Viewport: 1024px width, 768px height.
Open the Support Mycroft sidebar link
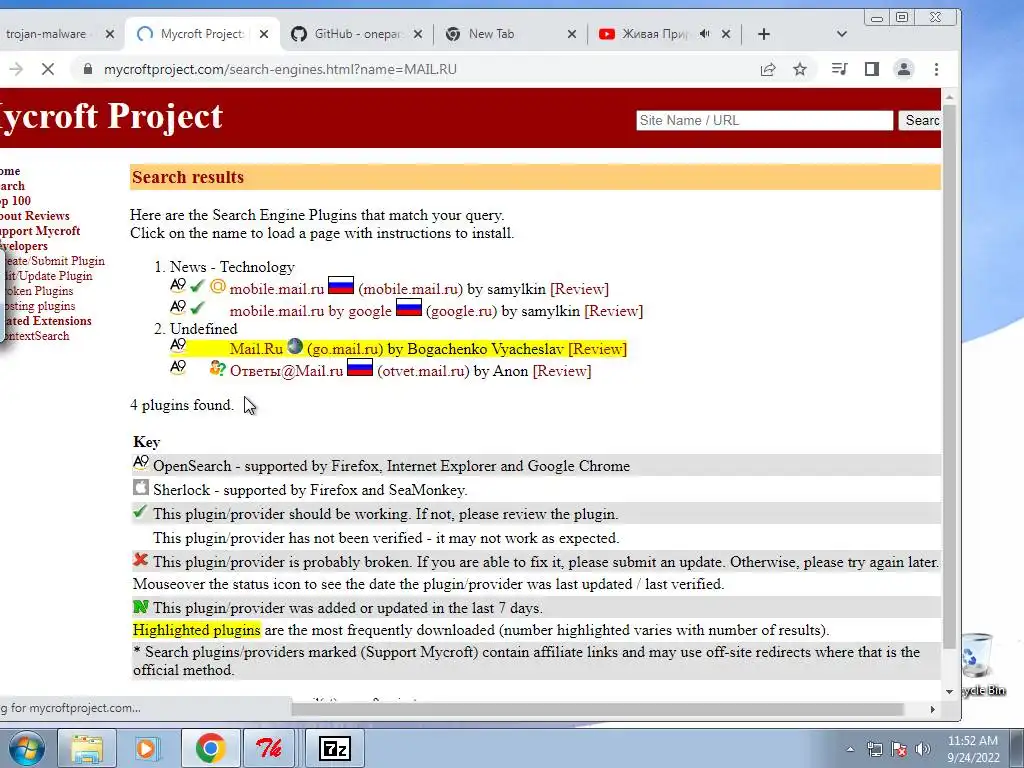click(x=40, y=231)
